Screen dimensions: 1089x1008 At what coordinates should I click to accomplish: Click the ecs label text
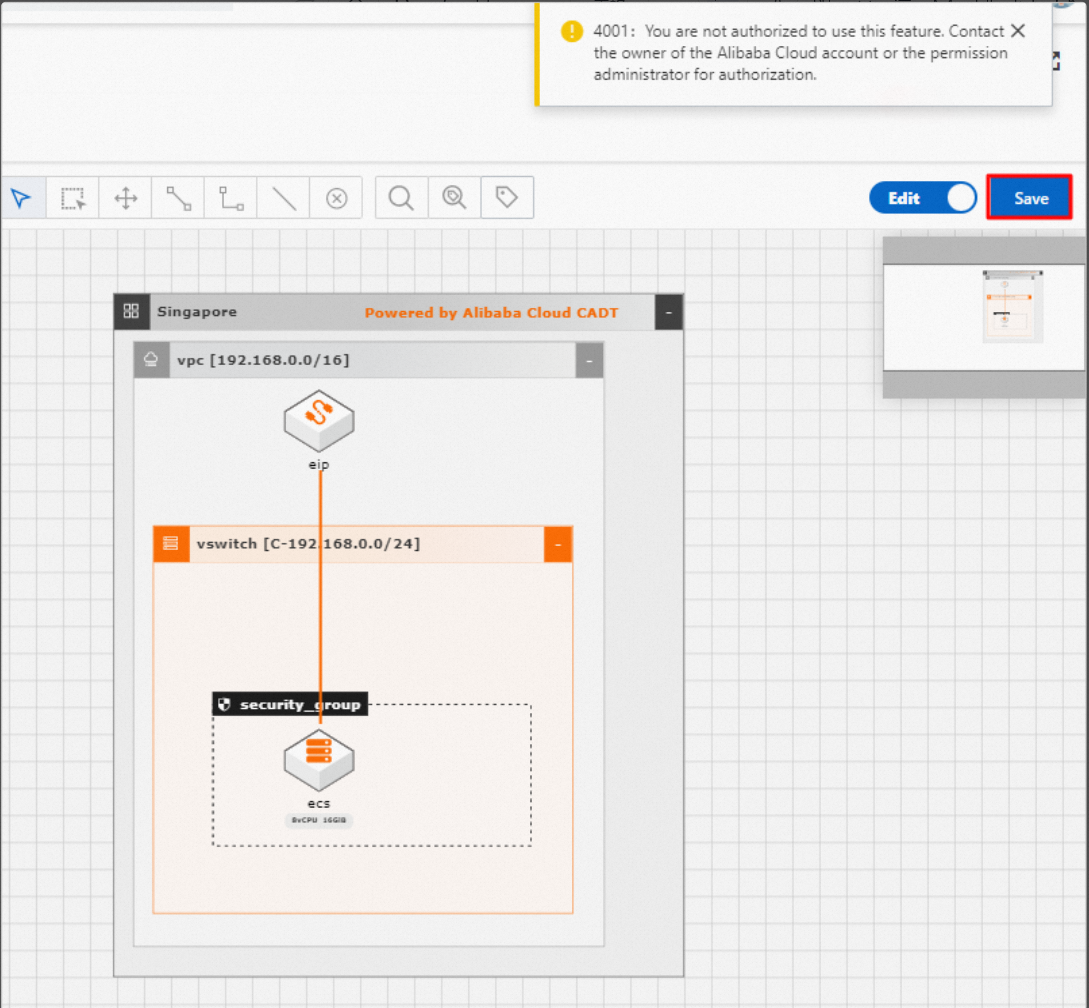(319, 804)
